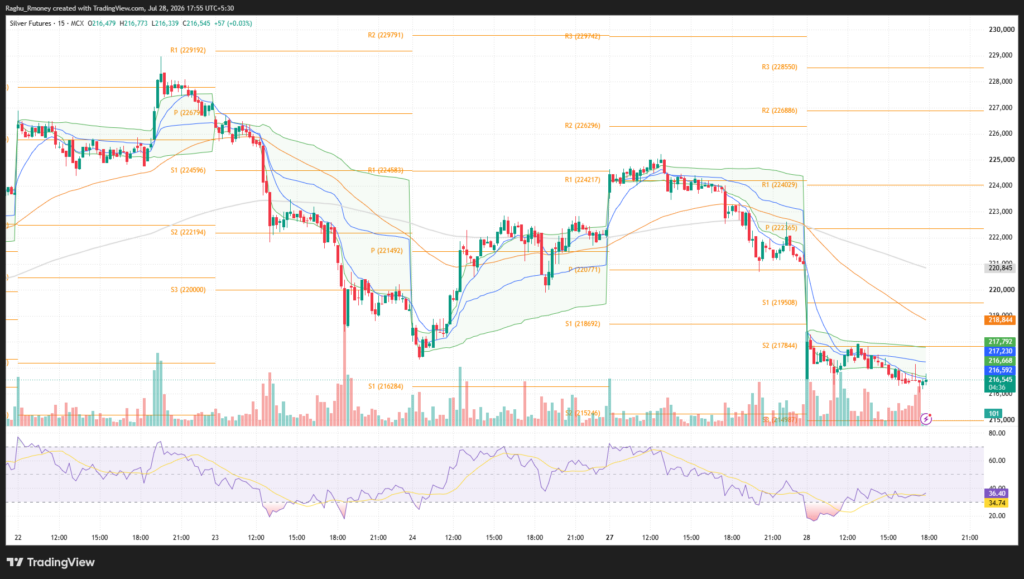Viewport: 1024px width, 579px height.
Task: Click the green 216,668 price tag
Action: [x=1000, y=361]
